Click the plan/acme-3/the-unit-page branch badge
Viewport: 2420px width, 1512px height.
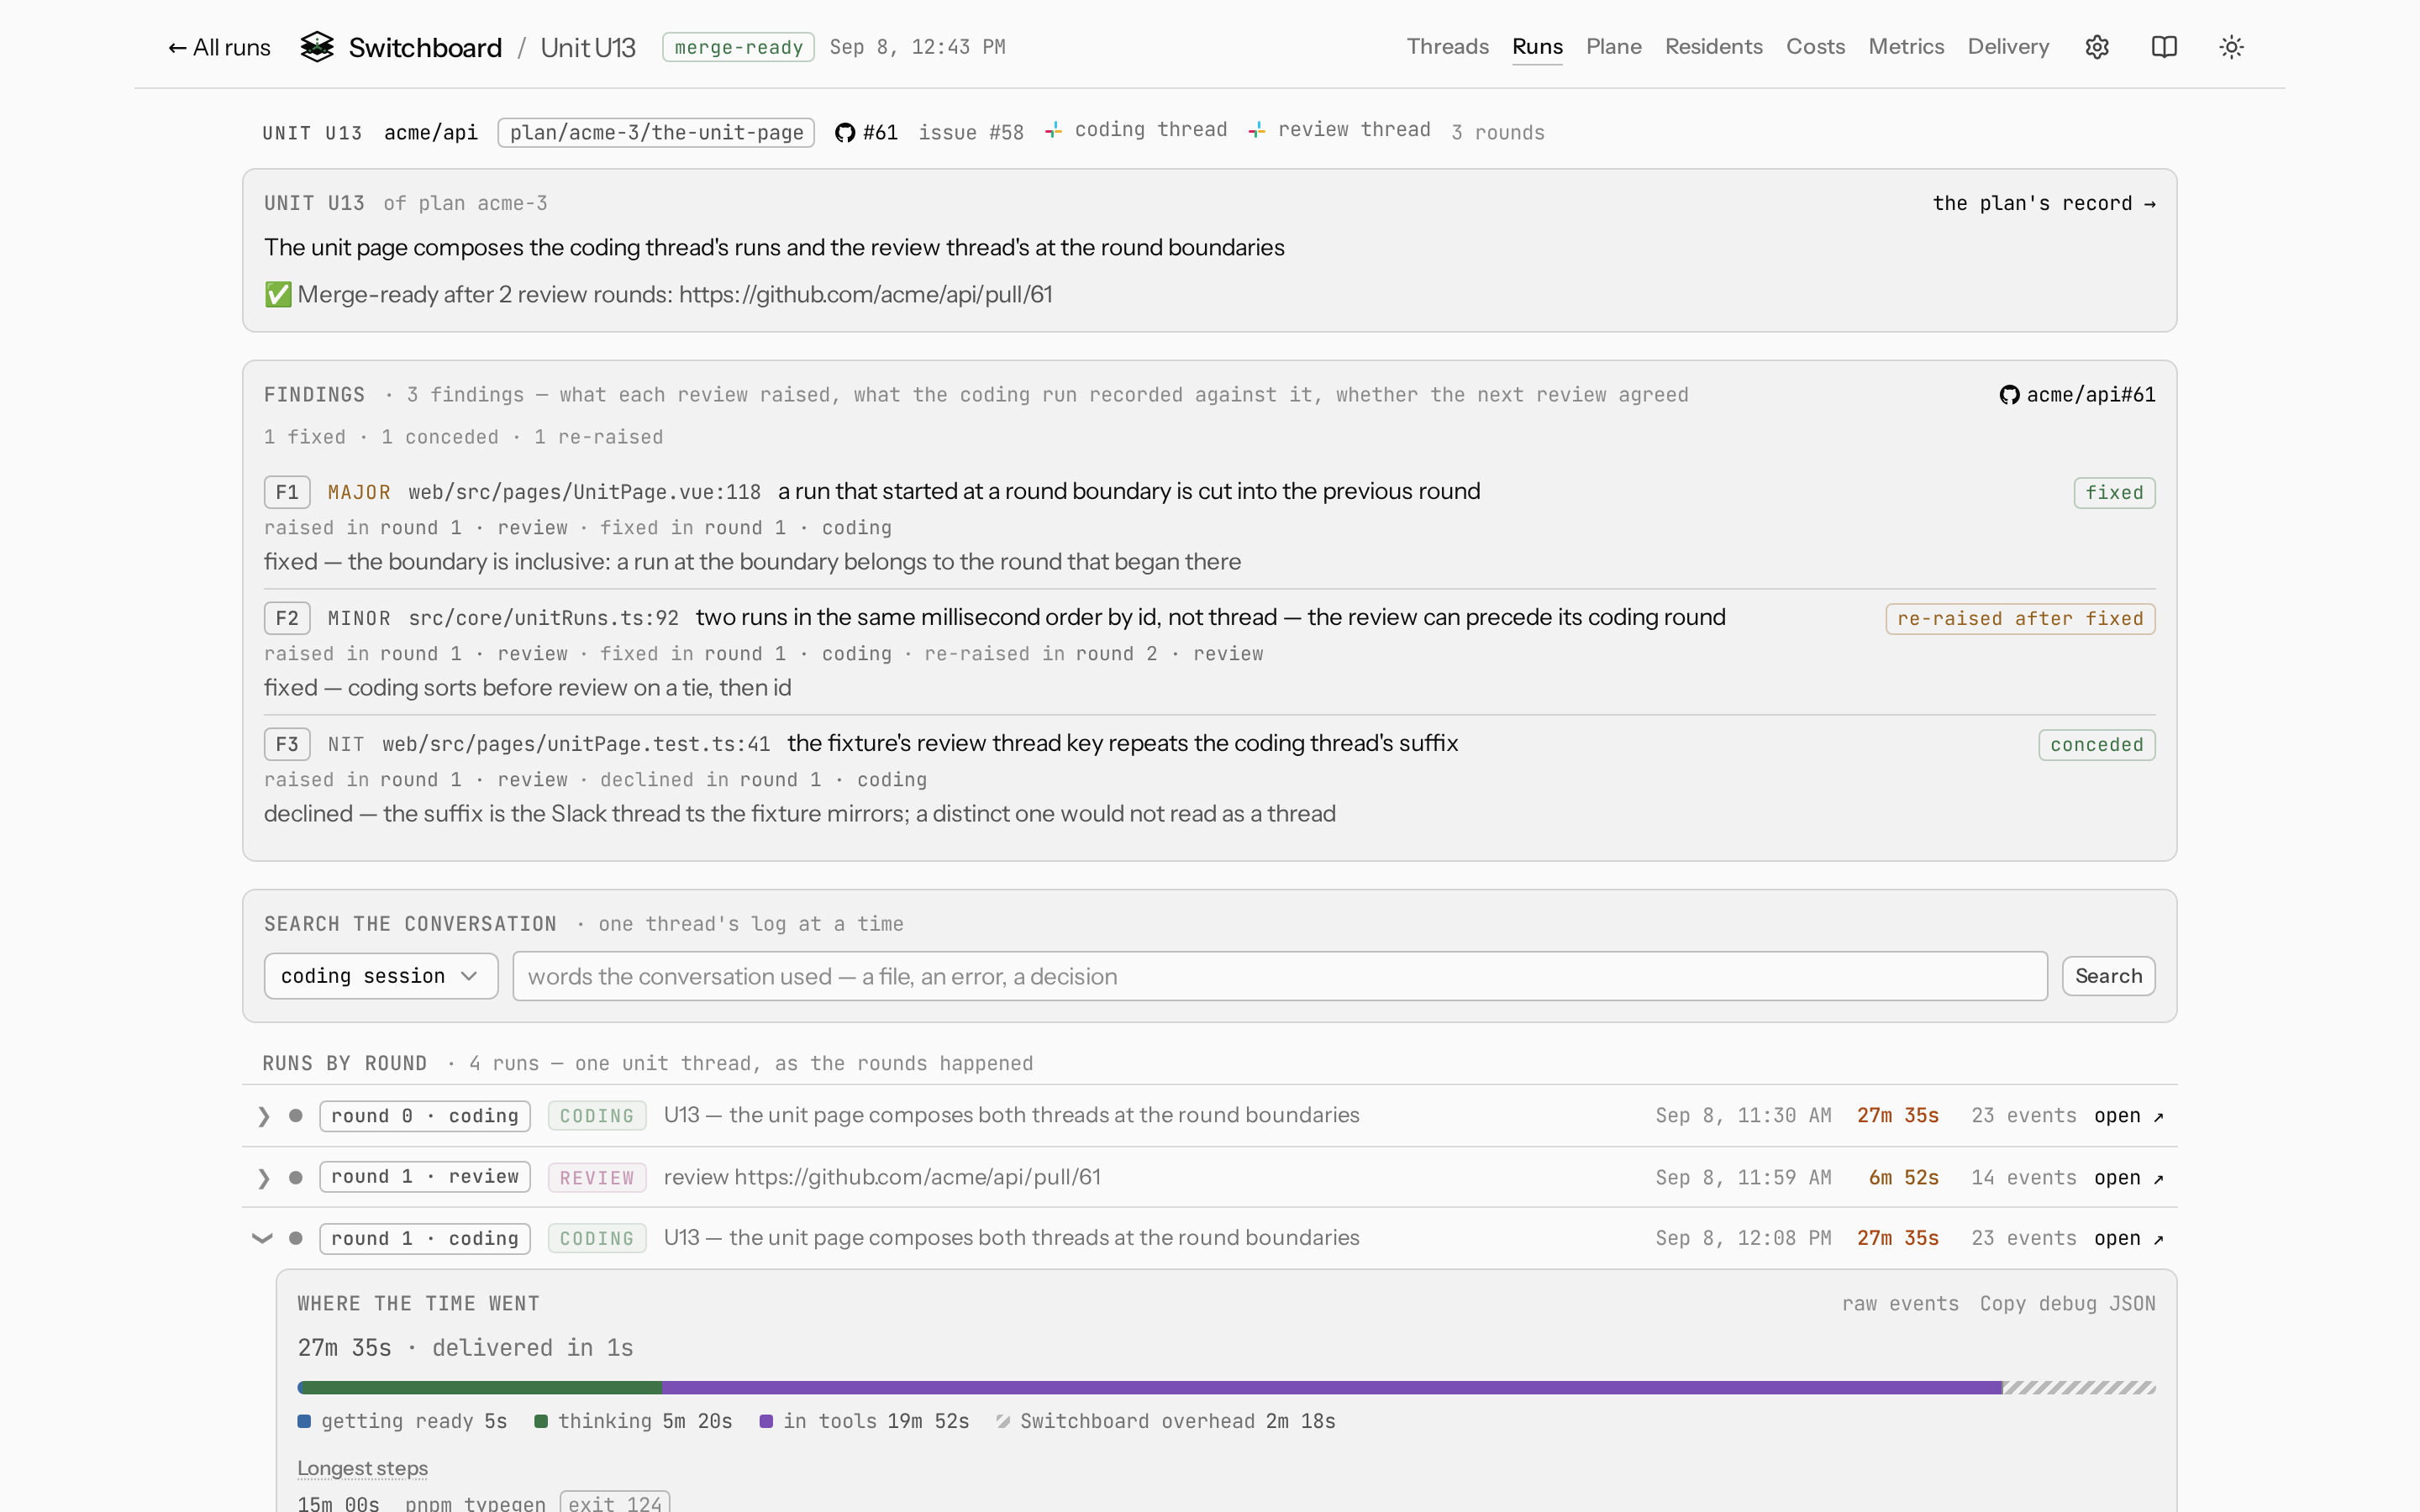click(x=656, y=133)
